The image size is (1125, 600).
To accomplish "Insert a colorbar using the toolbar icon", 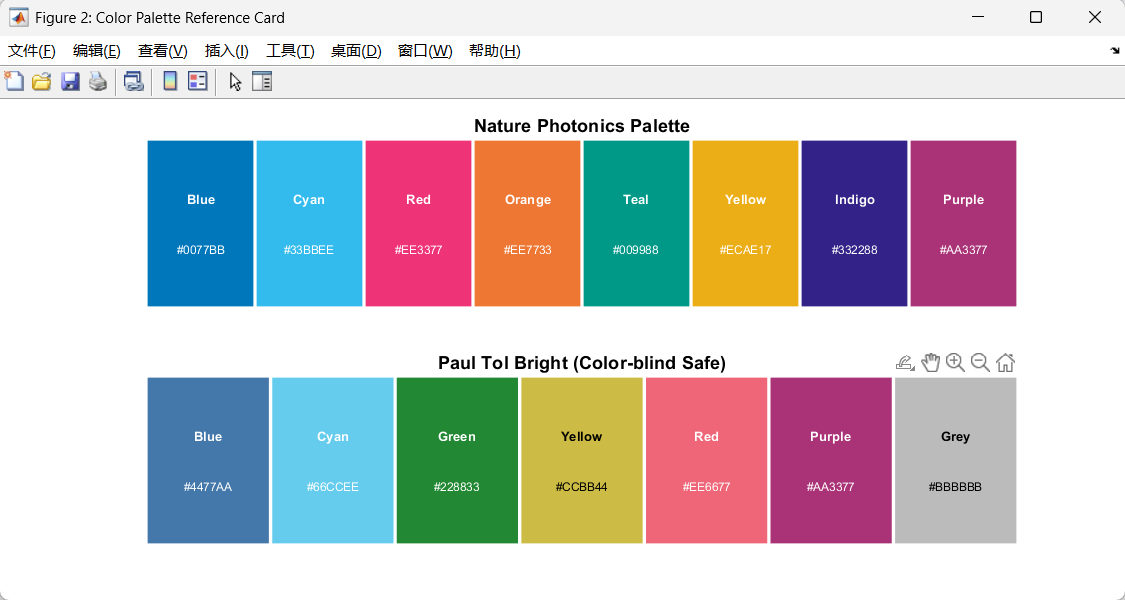I will pos(169,81).
